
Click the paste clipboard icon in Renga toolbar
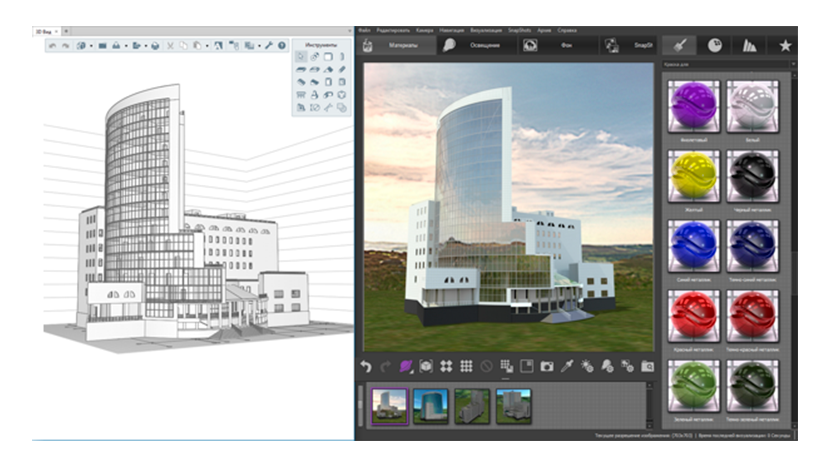197,46
